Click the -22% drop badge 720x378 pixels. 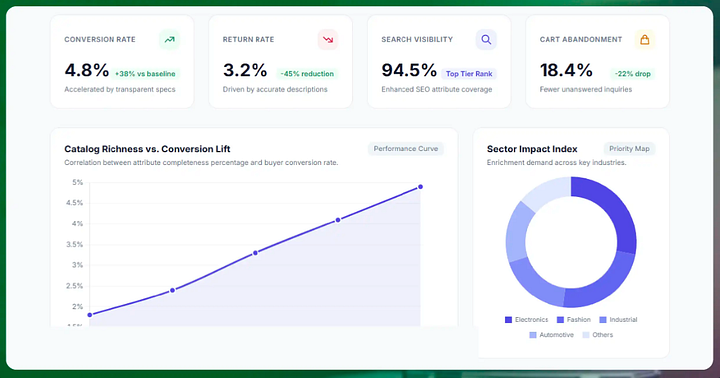tap(633, 73)
